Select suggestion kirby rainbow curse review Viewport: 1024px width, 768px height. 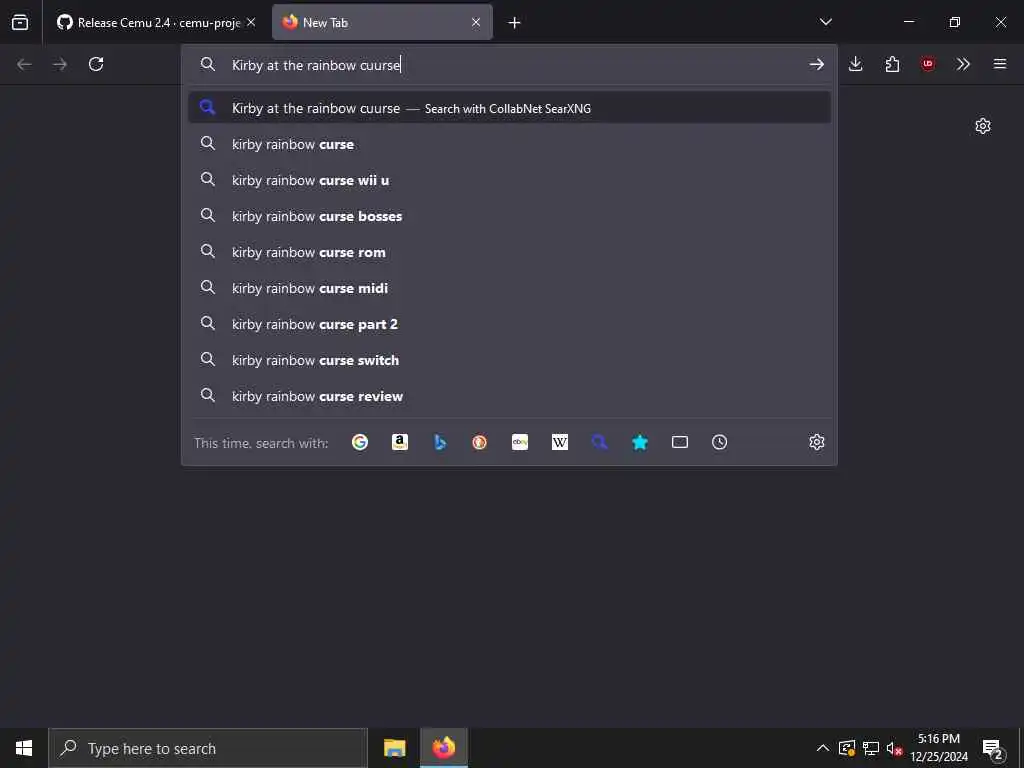point(509,395)
